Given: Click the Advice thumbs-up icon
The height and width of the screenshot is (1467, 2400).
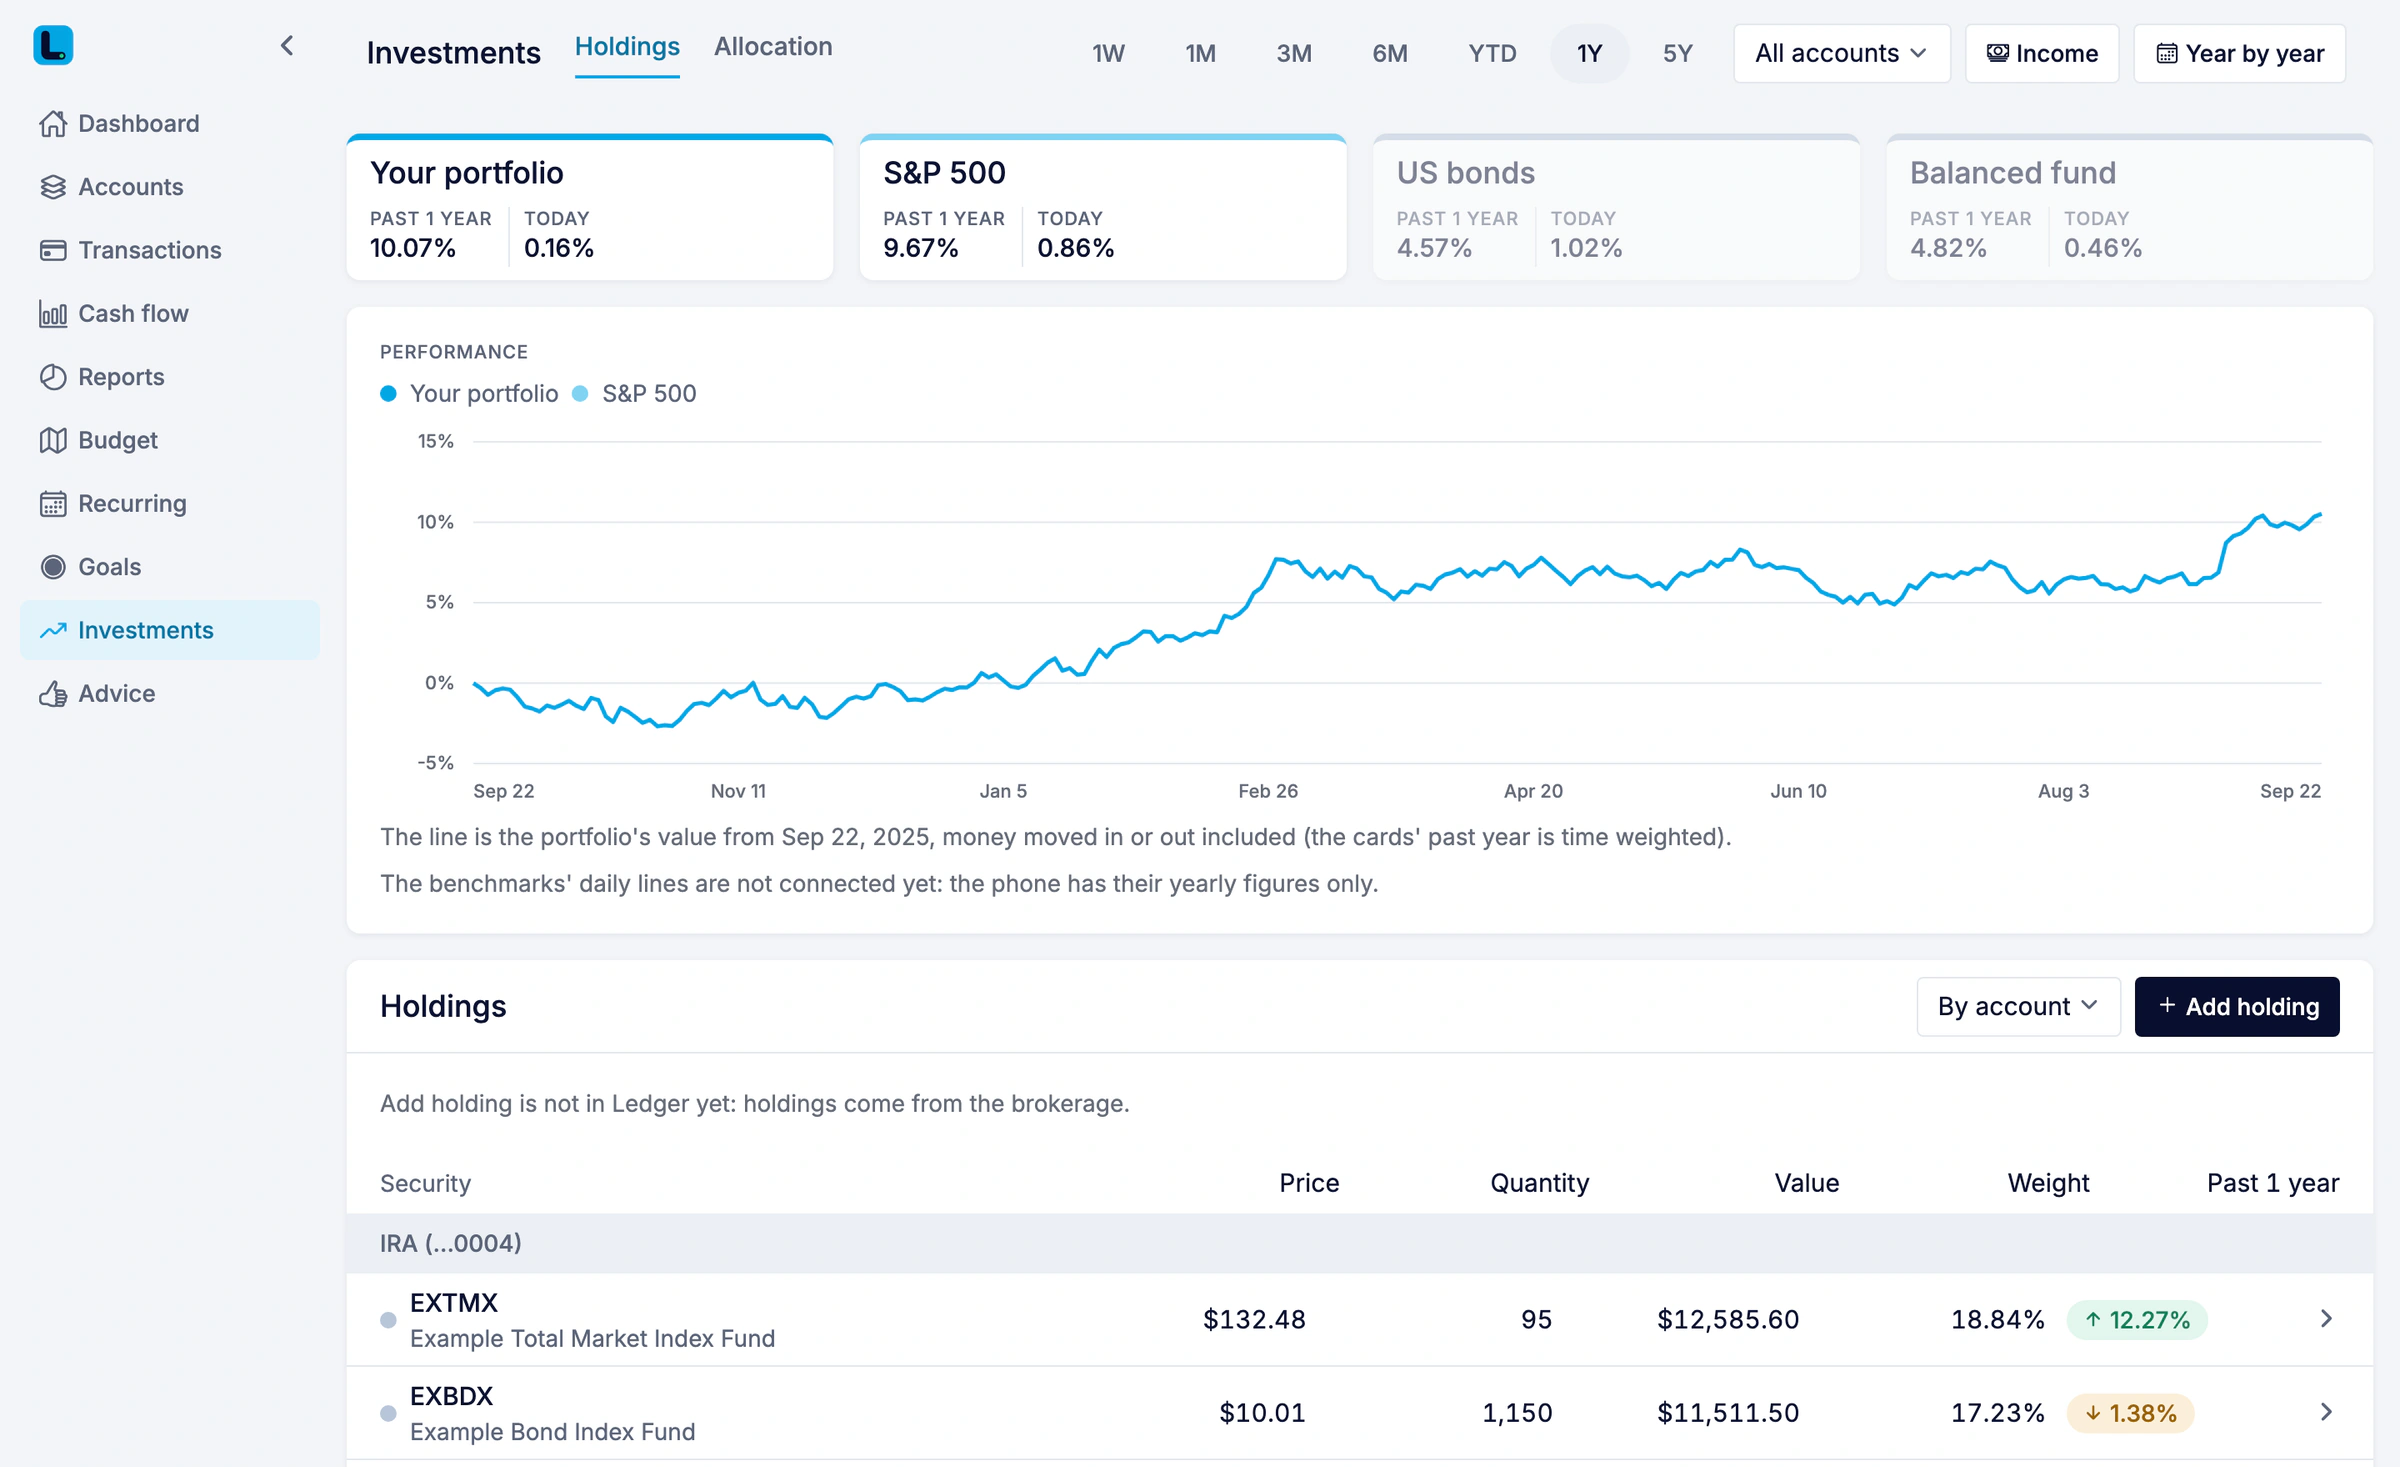Looking at the screenshot, I should click(53, 694).
